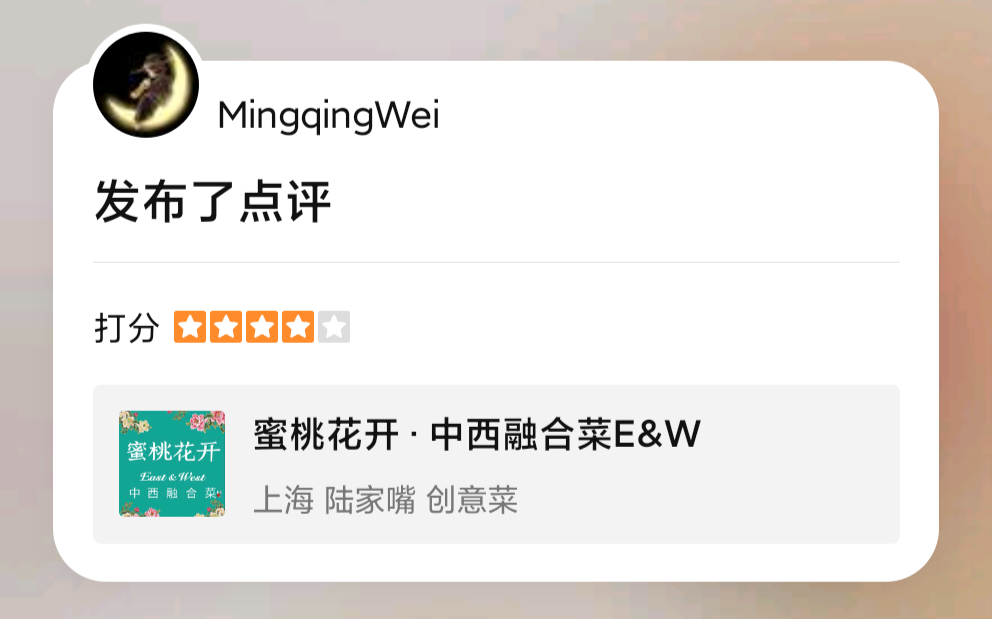Tap the 中西融合菜E&W text in the title
The image size is (992, 619).
[566, 435]
